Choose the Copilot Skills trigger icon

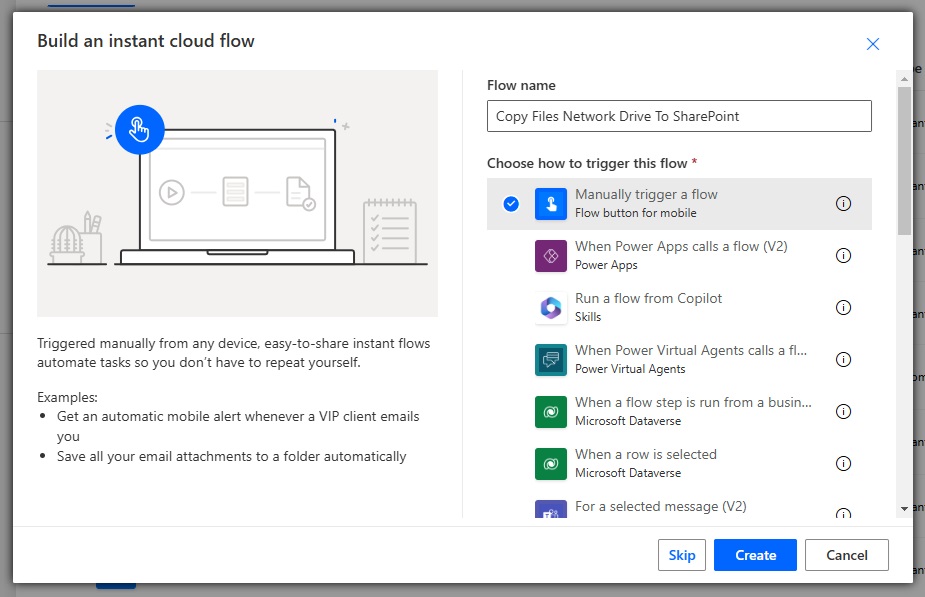click(550, 307)
